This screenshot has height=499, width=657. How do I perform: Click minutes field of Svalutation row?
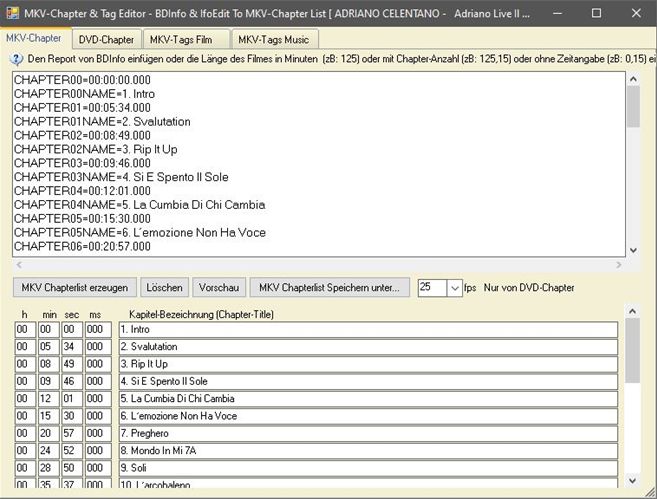50,347
